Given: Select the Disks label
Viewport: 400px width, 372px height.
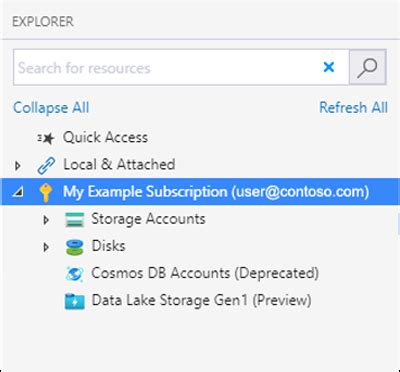Looking at the screenshot, I should (108, 246).
